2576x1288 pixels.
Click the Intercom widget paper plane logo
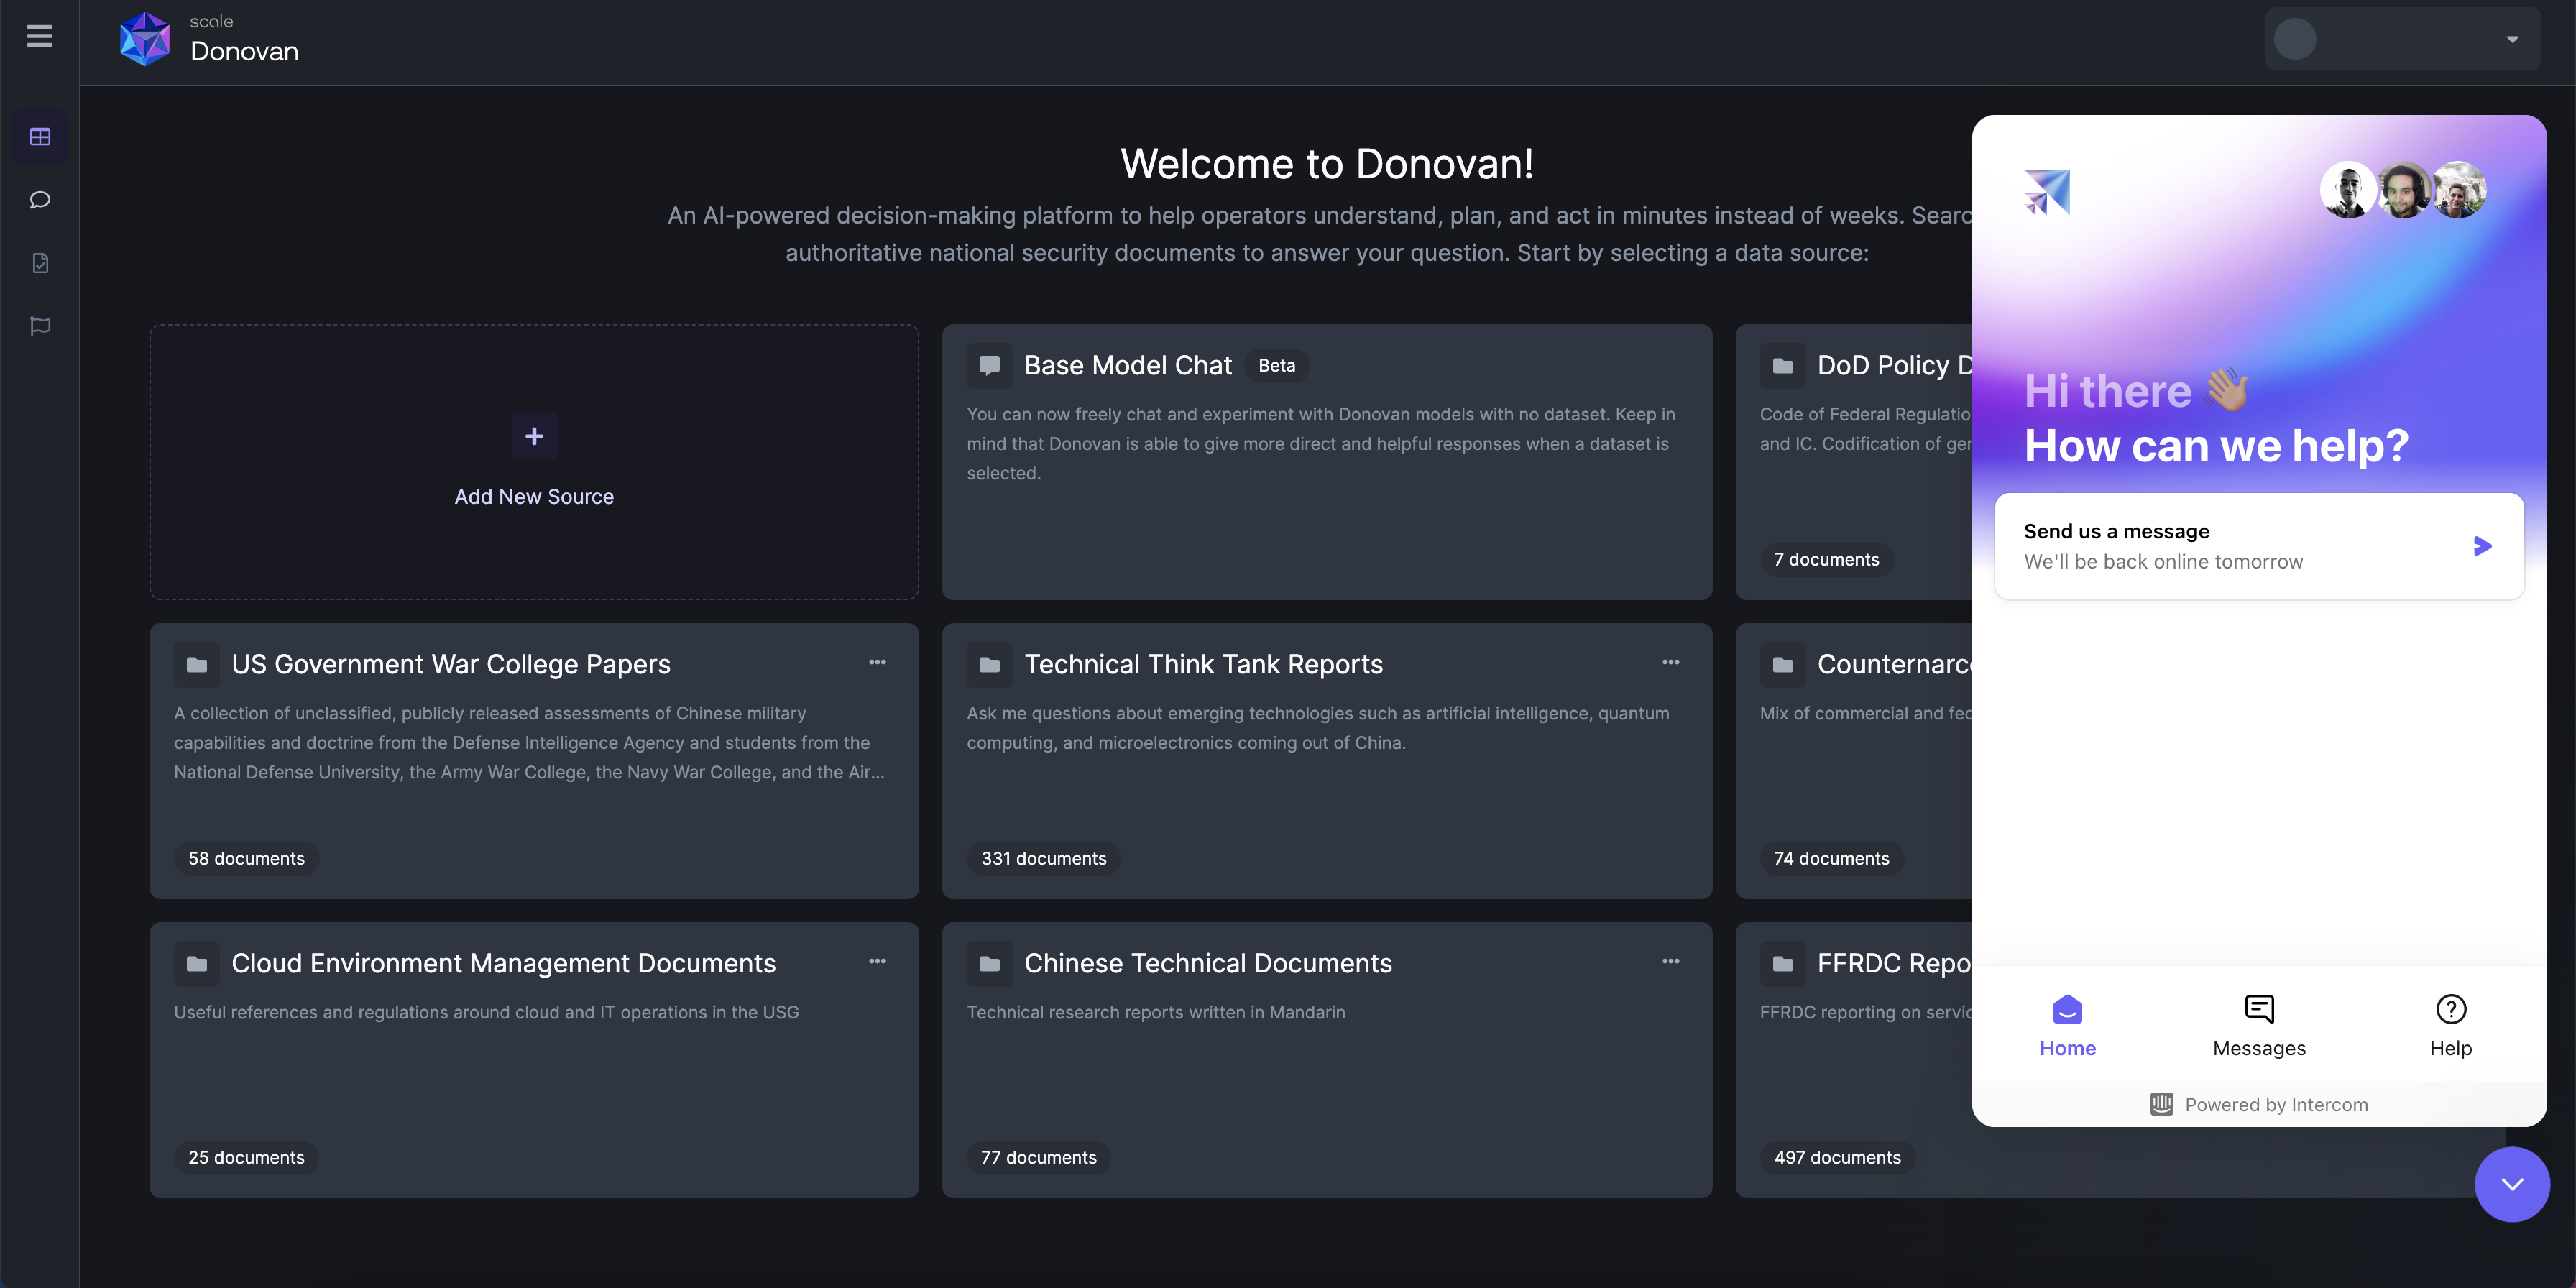pyautogui.click(x=2046, y=192)
